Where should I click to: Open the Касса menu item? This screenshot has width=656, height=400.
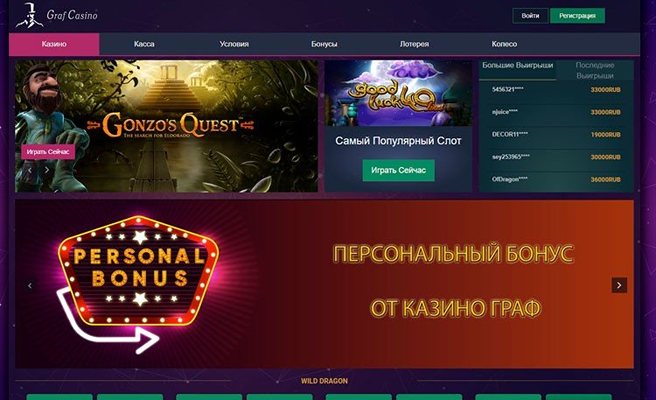click(144, 44)
